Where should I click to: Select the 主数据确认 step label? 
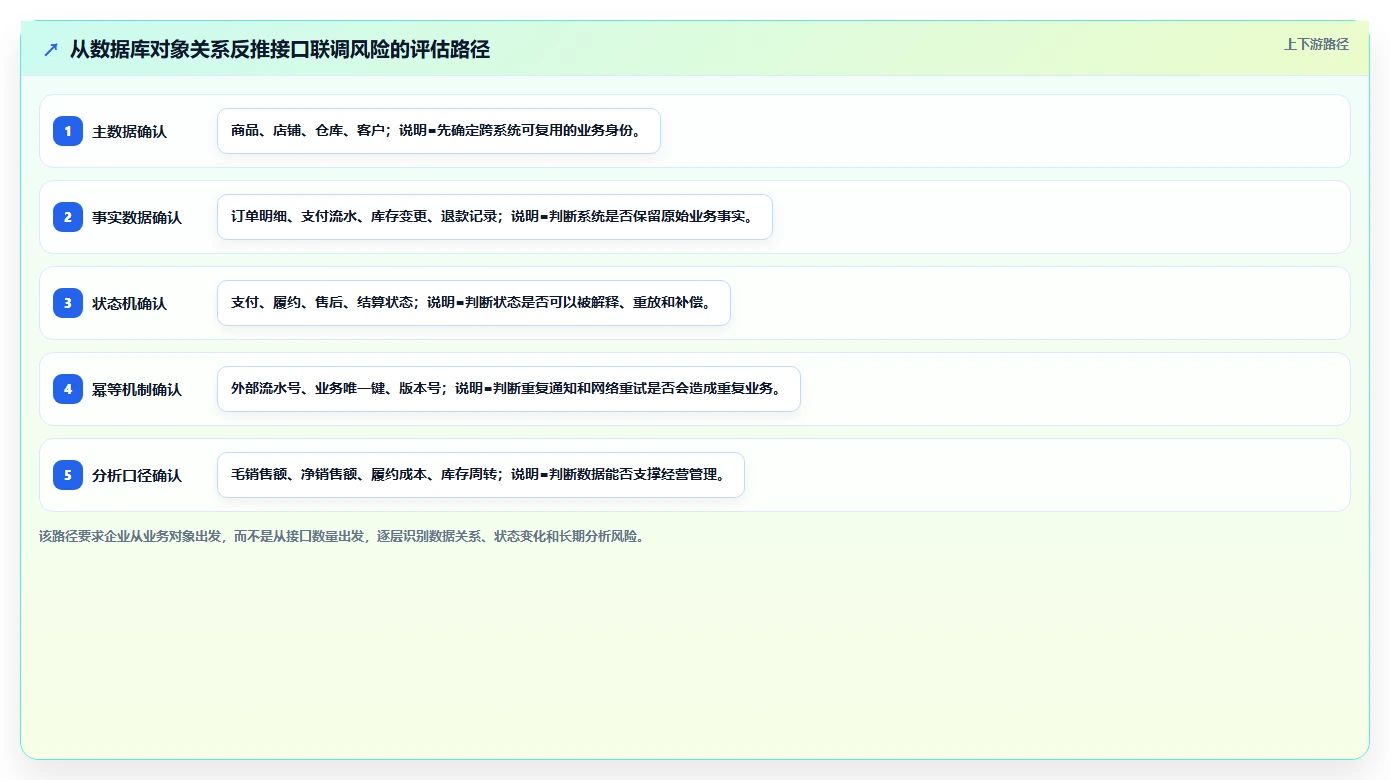pos(130,132)
